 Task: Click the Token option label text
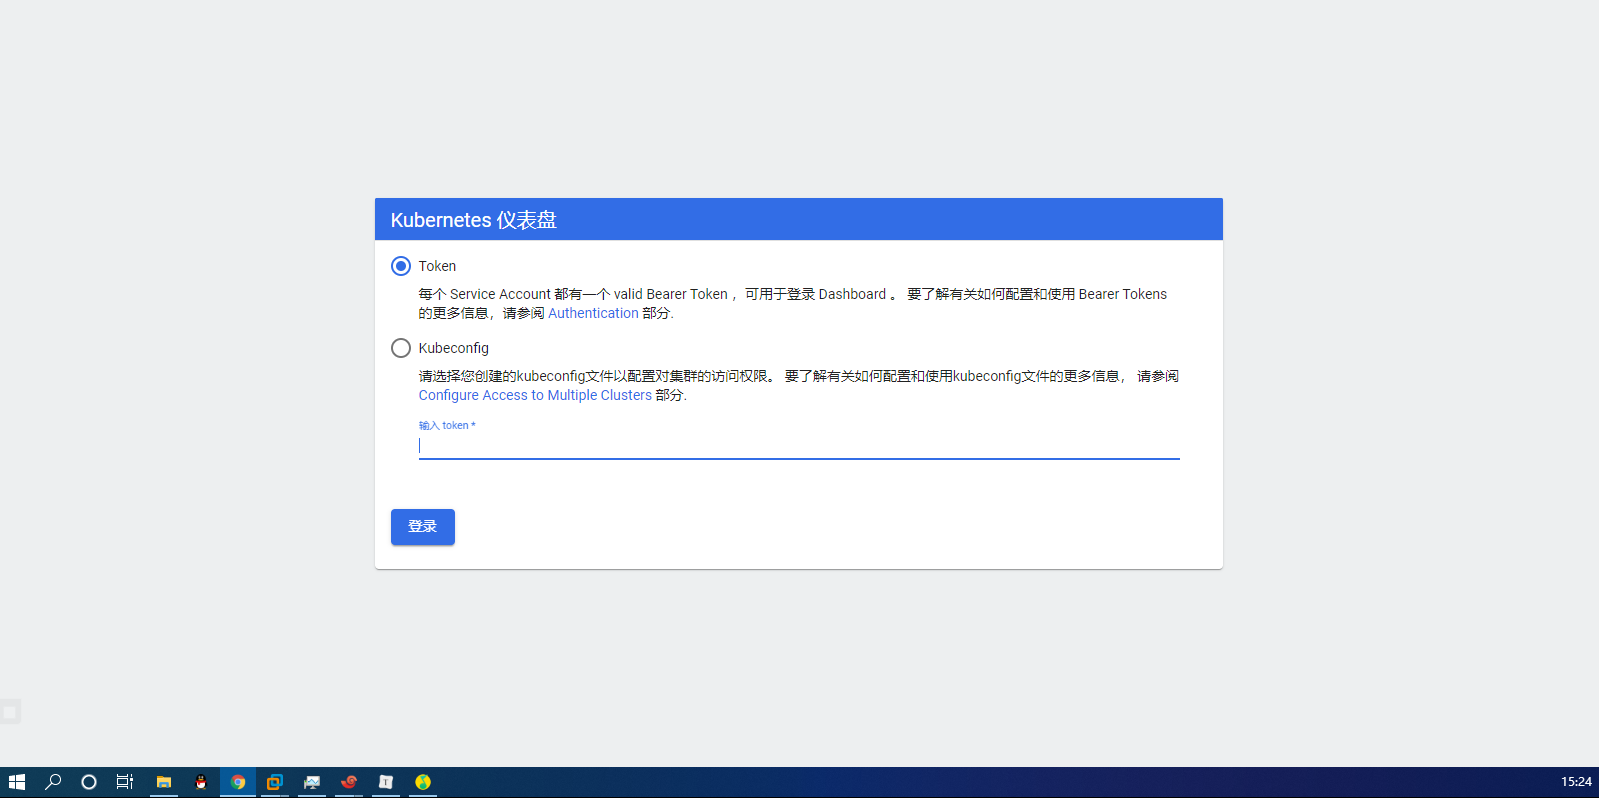point(437,266)
